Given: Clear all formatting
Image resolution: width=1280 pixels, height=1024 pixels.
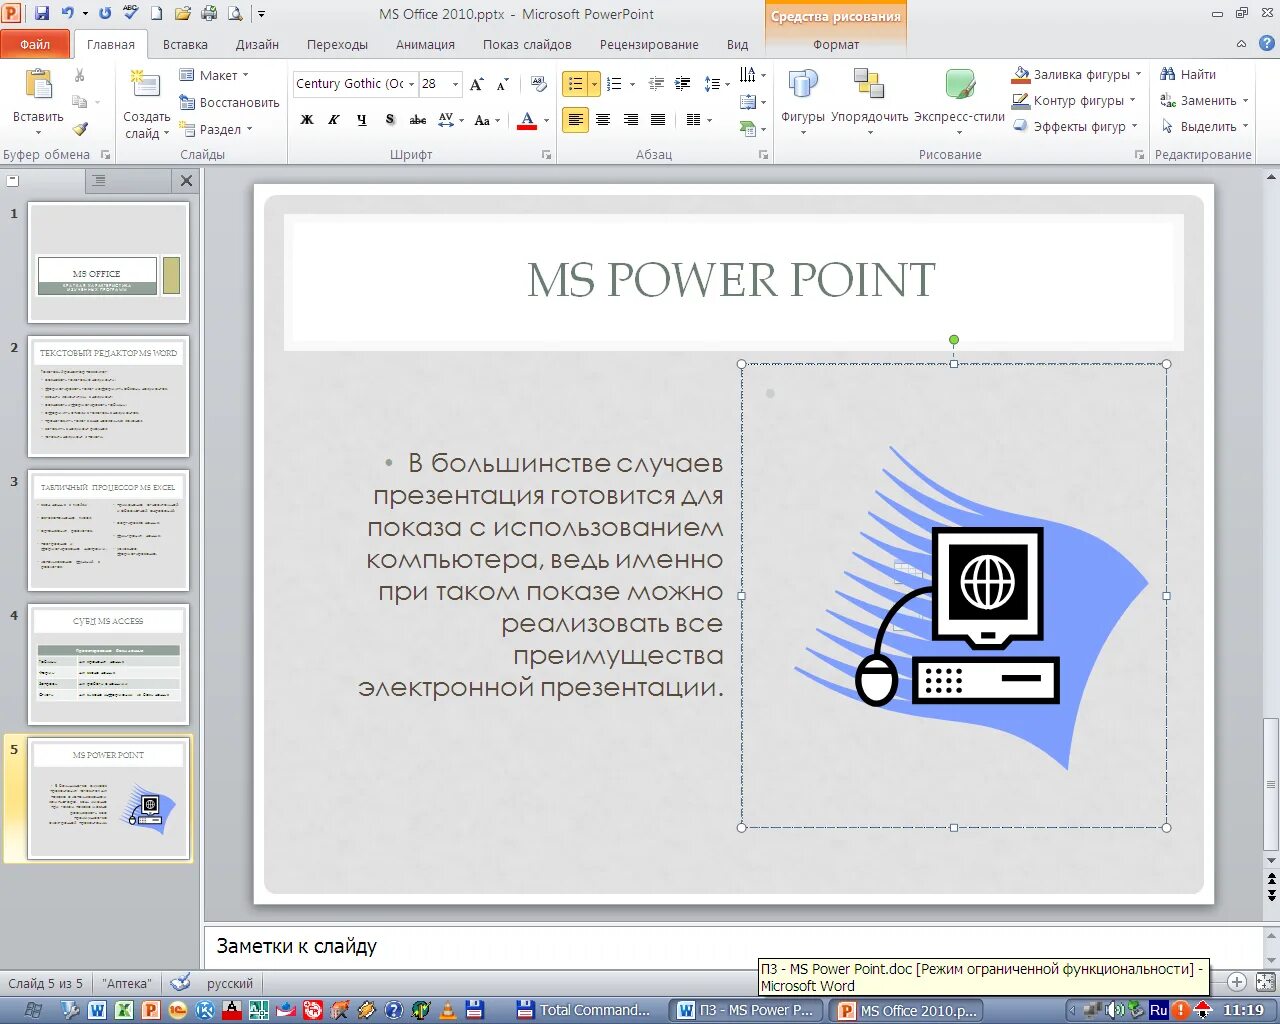Looking at the screenshot, I should (539, 84).
